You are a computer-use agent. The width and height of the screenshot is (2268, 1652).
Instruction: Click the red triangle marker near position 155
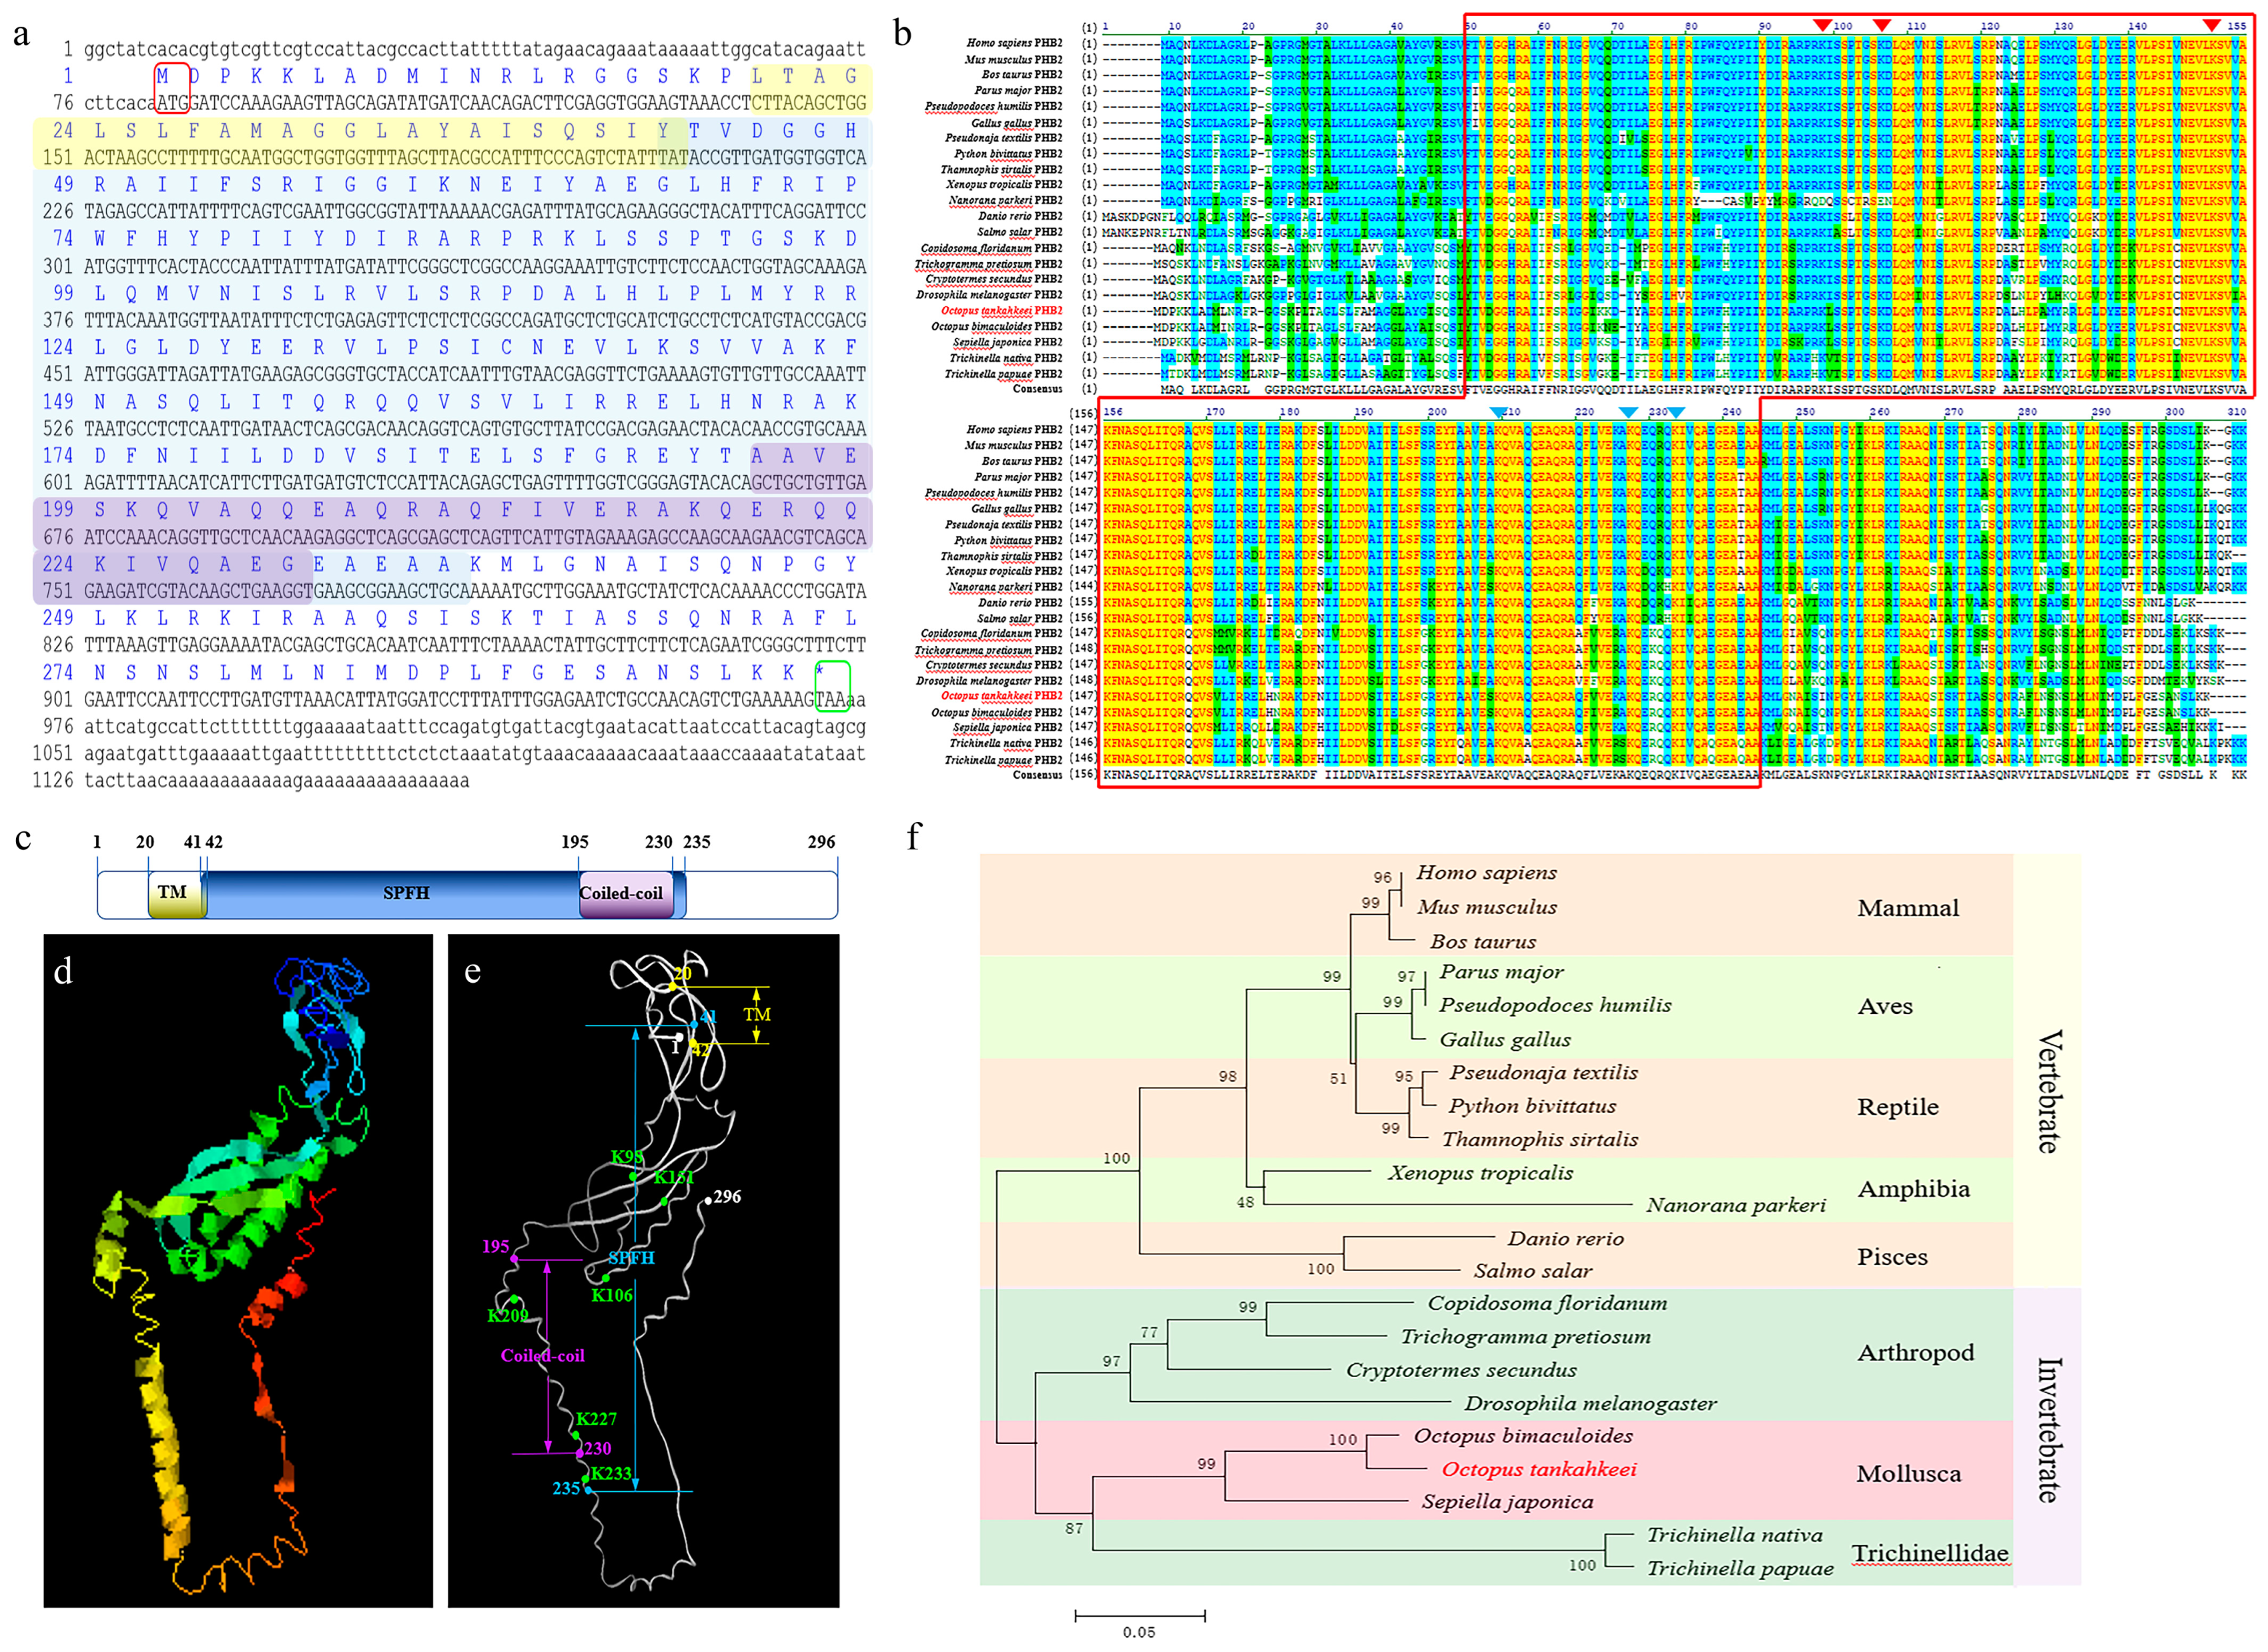point(2211,25)
